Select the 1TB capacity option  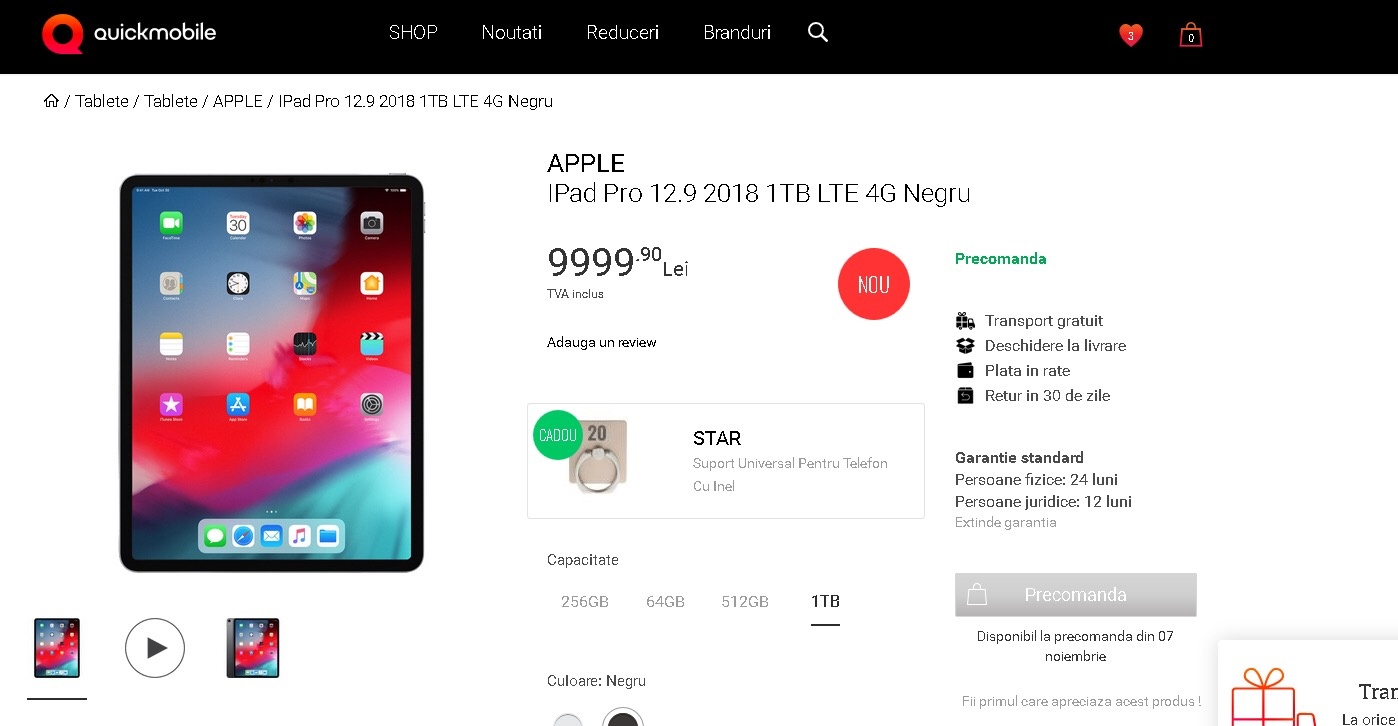[825, 601]
